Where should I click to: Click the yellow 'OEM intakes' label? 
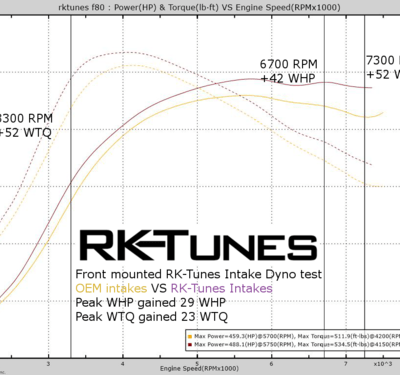click(x=111, y=288)
